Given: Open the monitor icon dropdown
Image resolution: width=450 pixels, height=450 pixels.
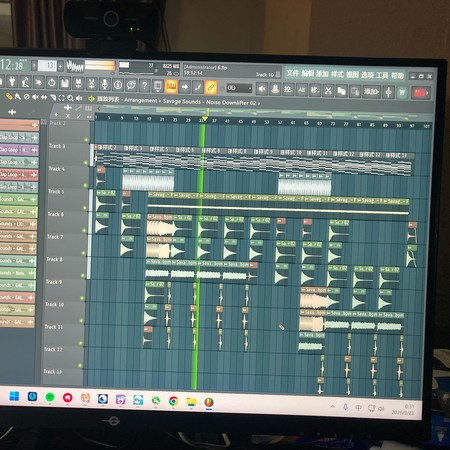Looking at the screenshot, I should point(158,86).
